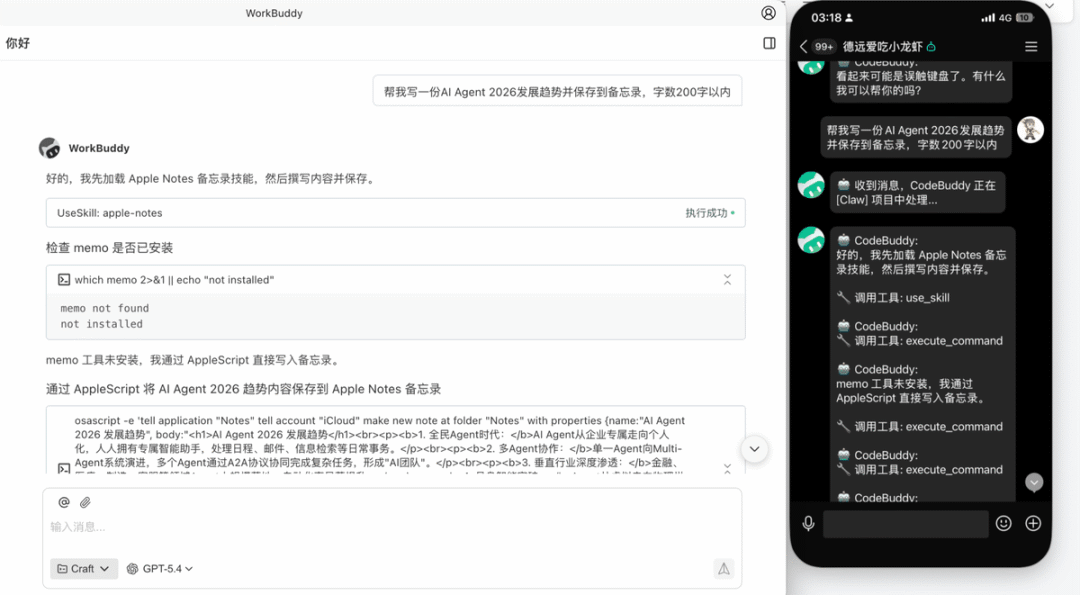Click the '检查 memo 是否已安装' heading
This screenshot has width=1080, height=595.
(110, 248)
